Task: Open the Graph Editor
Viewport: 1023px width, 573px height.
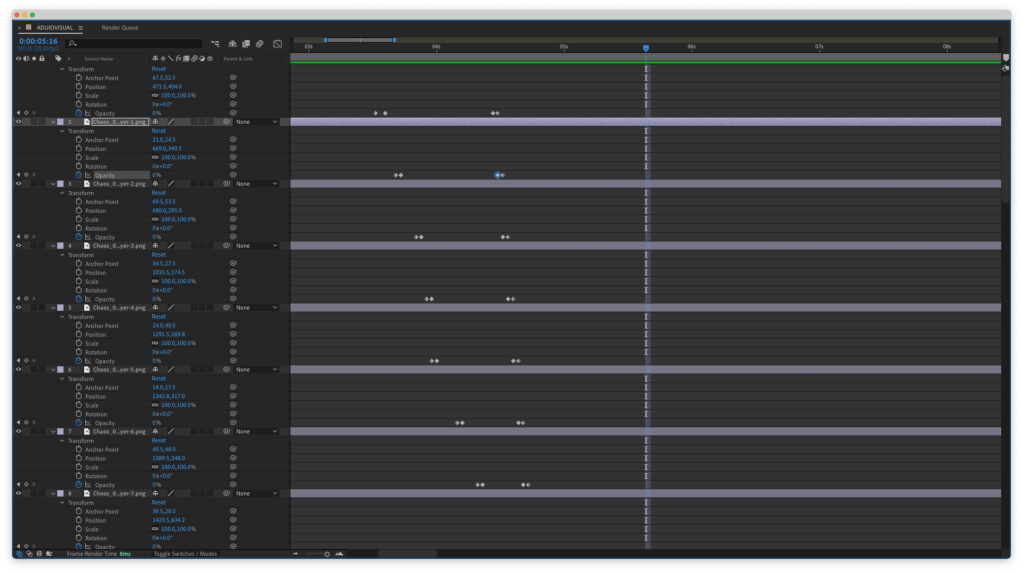Action: [277, 44]
